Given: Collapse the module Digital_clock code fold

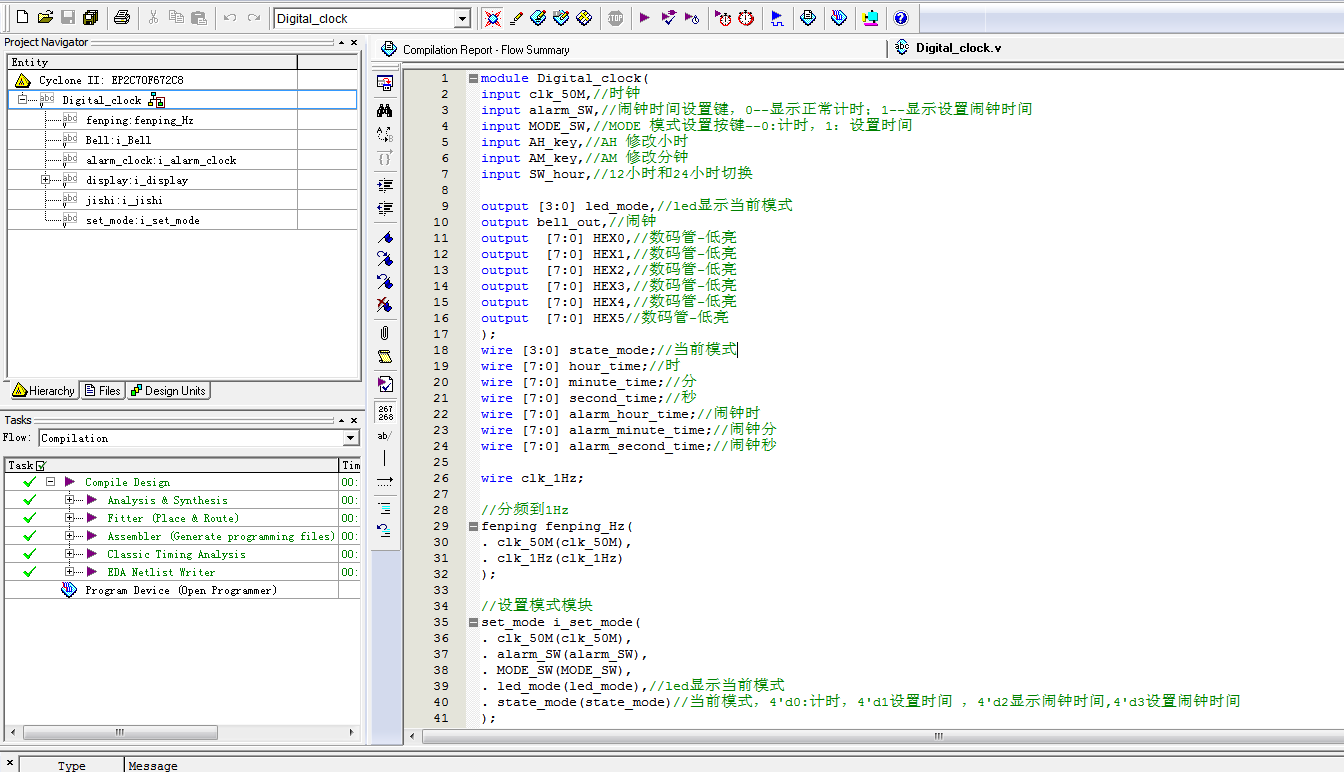Looking at the screenshot, I should point(473,78).
